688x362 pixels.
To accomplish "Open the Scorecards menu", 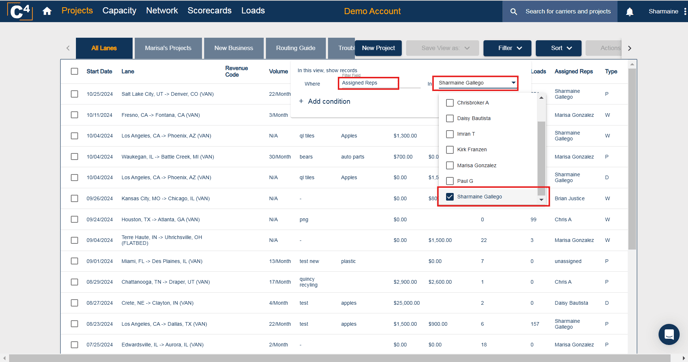I will click(x=209, y=11).
